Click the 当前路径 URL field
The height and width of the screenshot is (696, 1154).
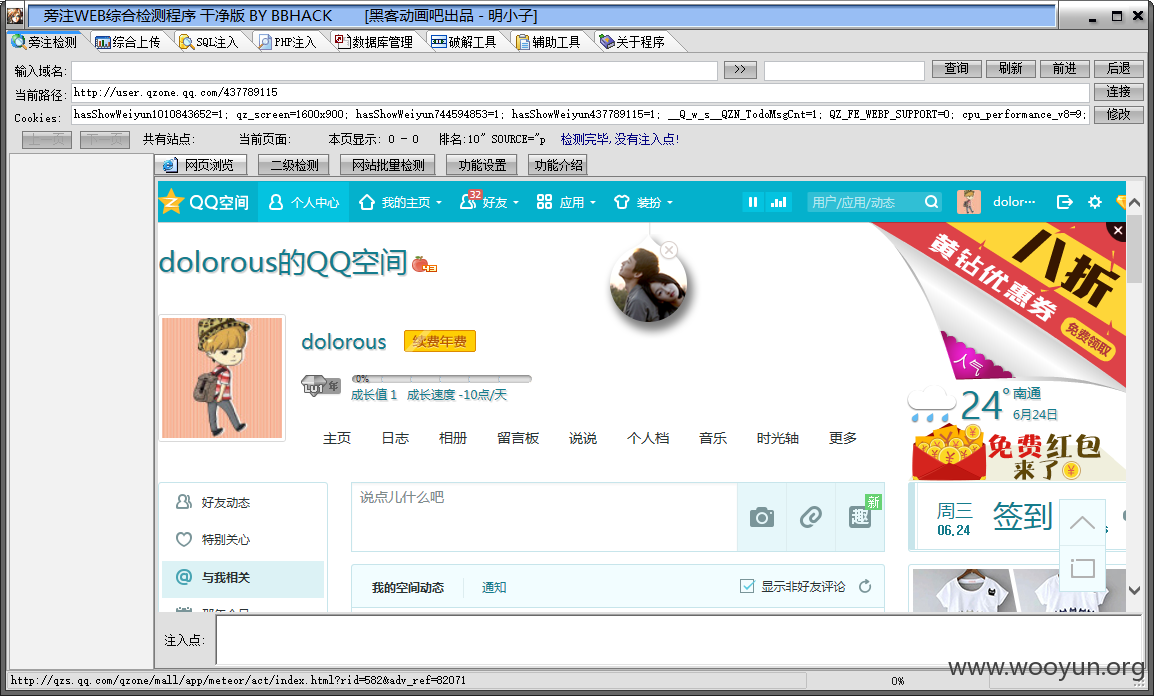pos(580,93)
